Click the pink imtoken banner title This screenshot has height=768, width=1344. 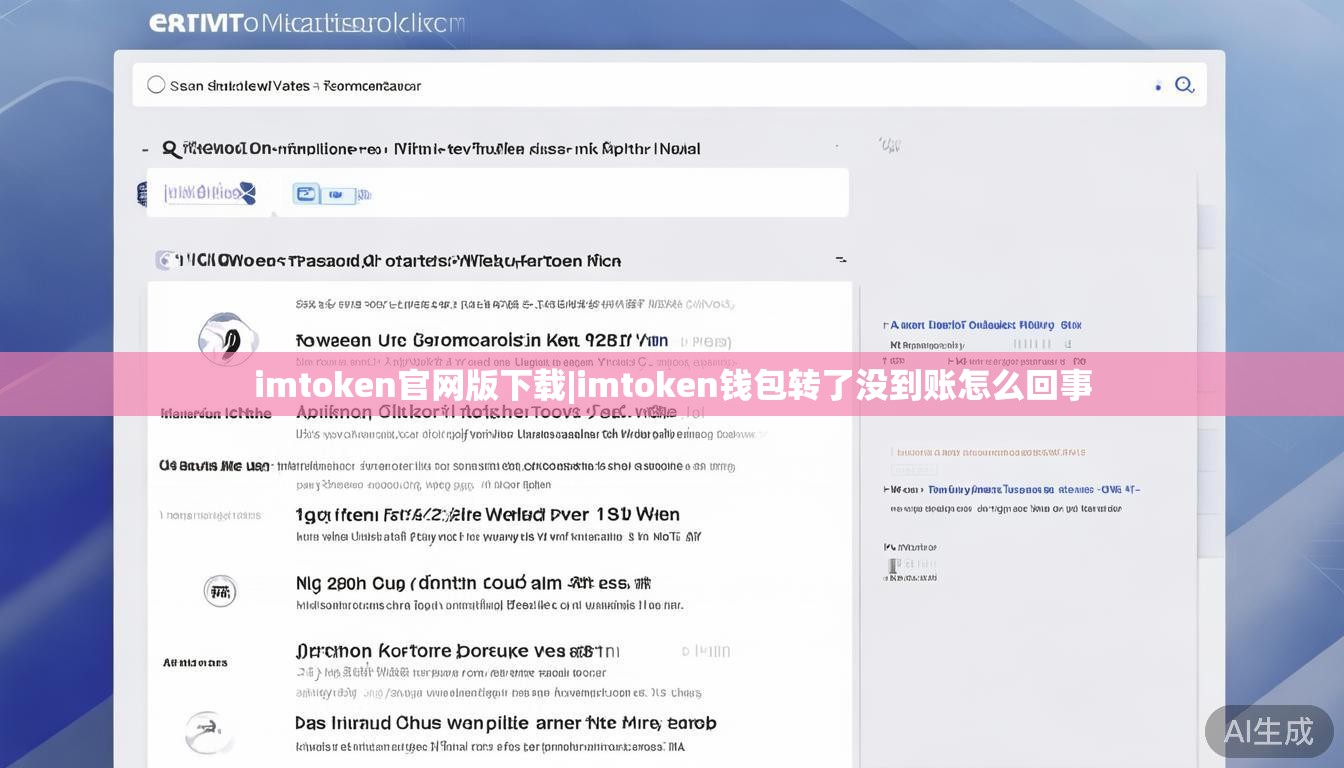672,385
